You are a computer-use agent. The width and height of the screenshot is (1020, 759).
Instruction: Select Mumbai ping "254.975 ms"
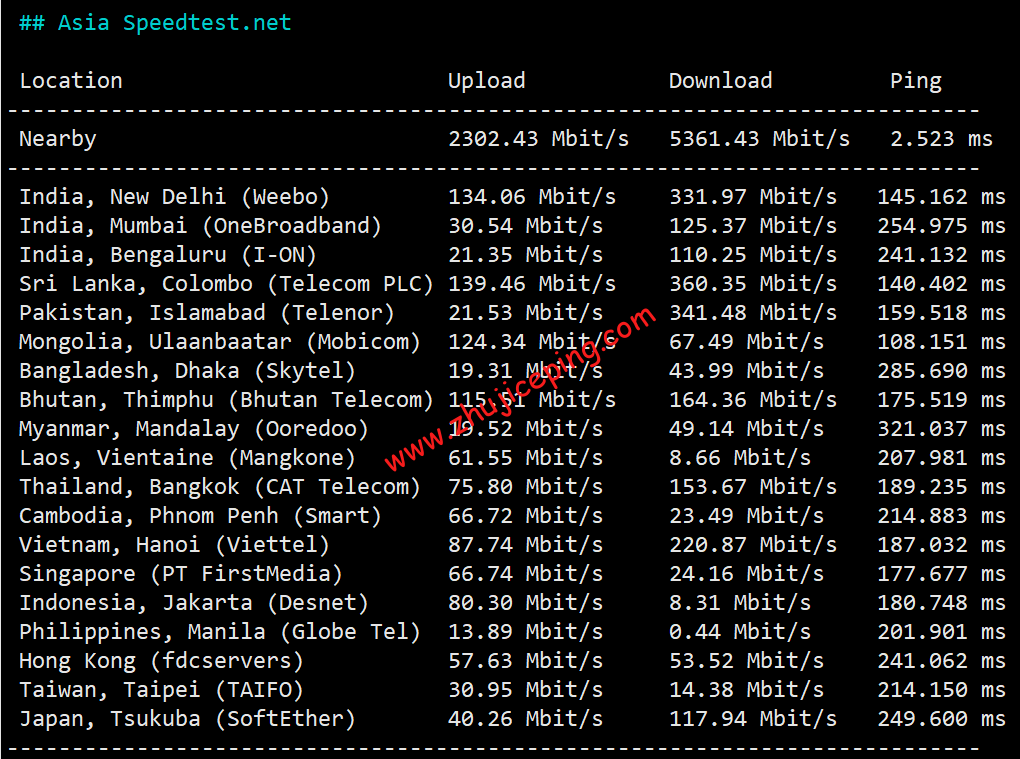941,226
